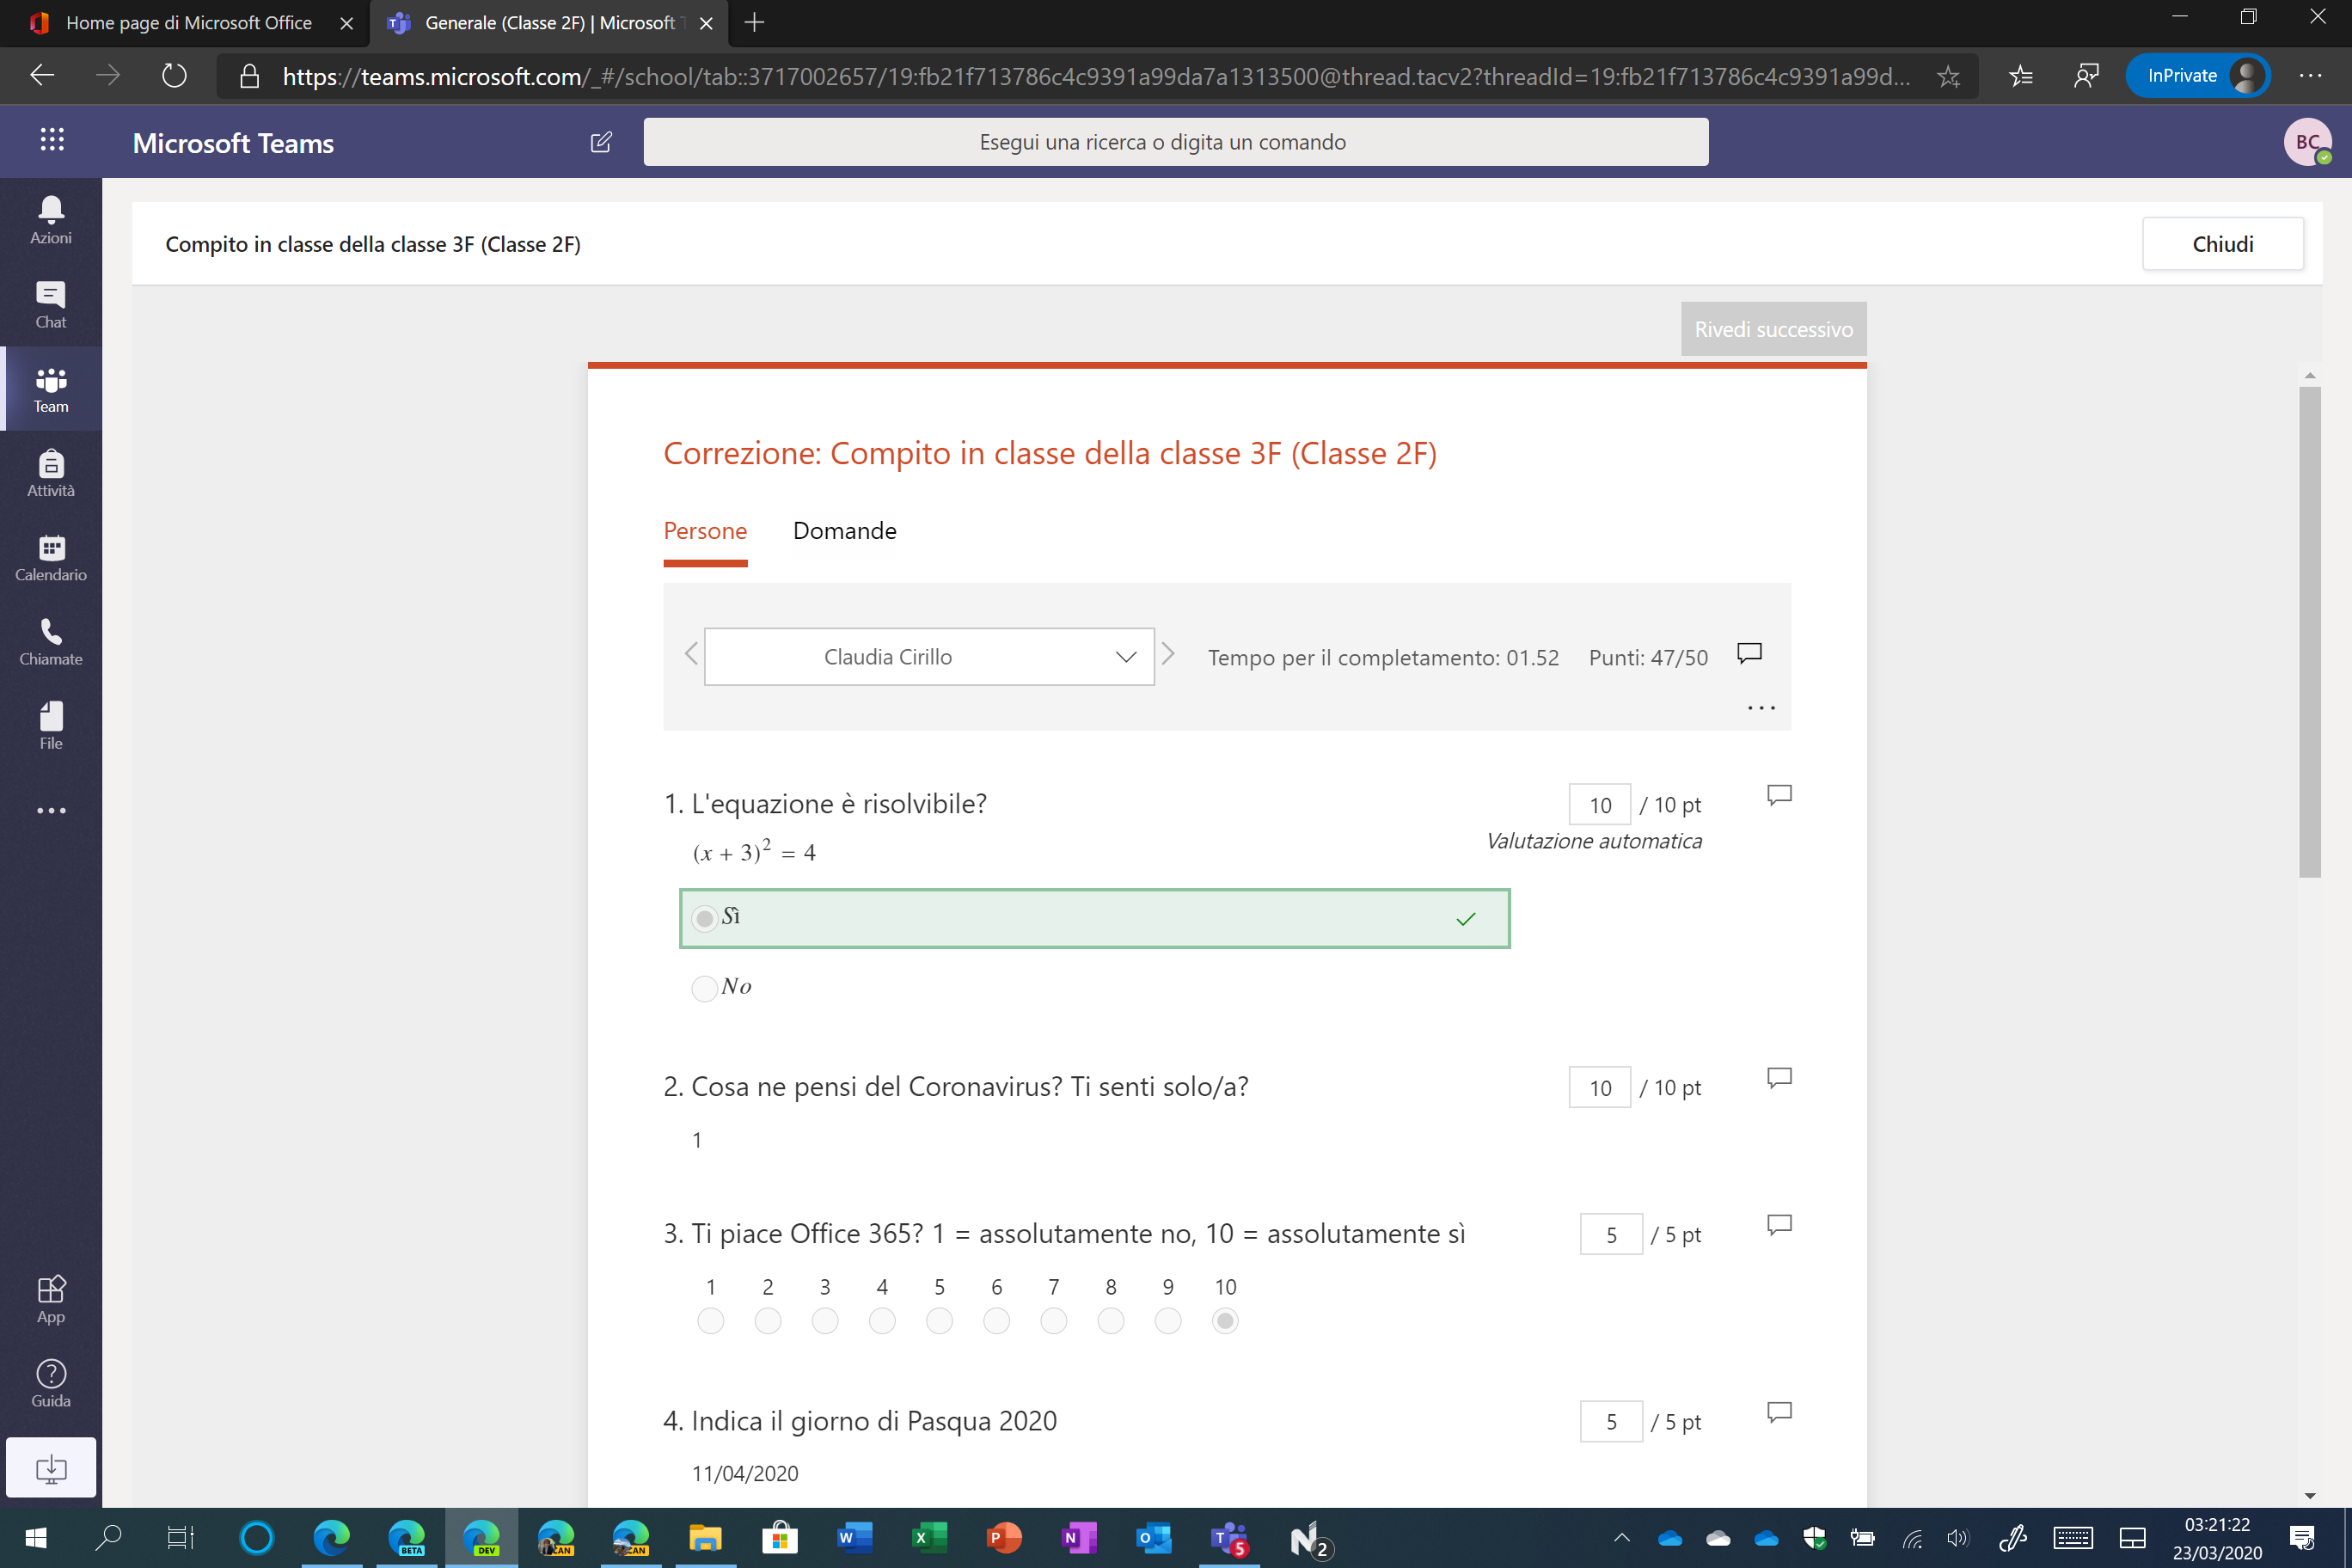Add comment on question 4 Pasqua
The width and height of the screenshot is (2352, 1568).
coord(1779,1412)
